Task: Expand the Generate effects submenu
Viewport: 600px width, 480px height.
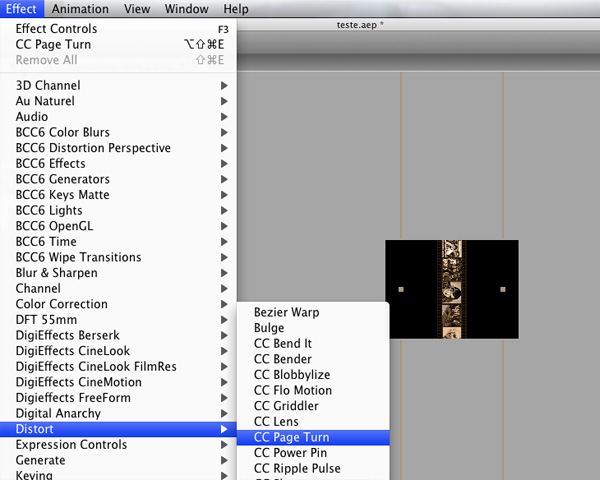Action: (40, 460)
